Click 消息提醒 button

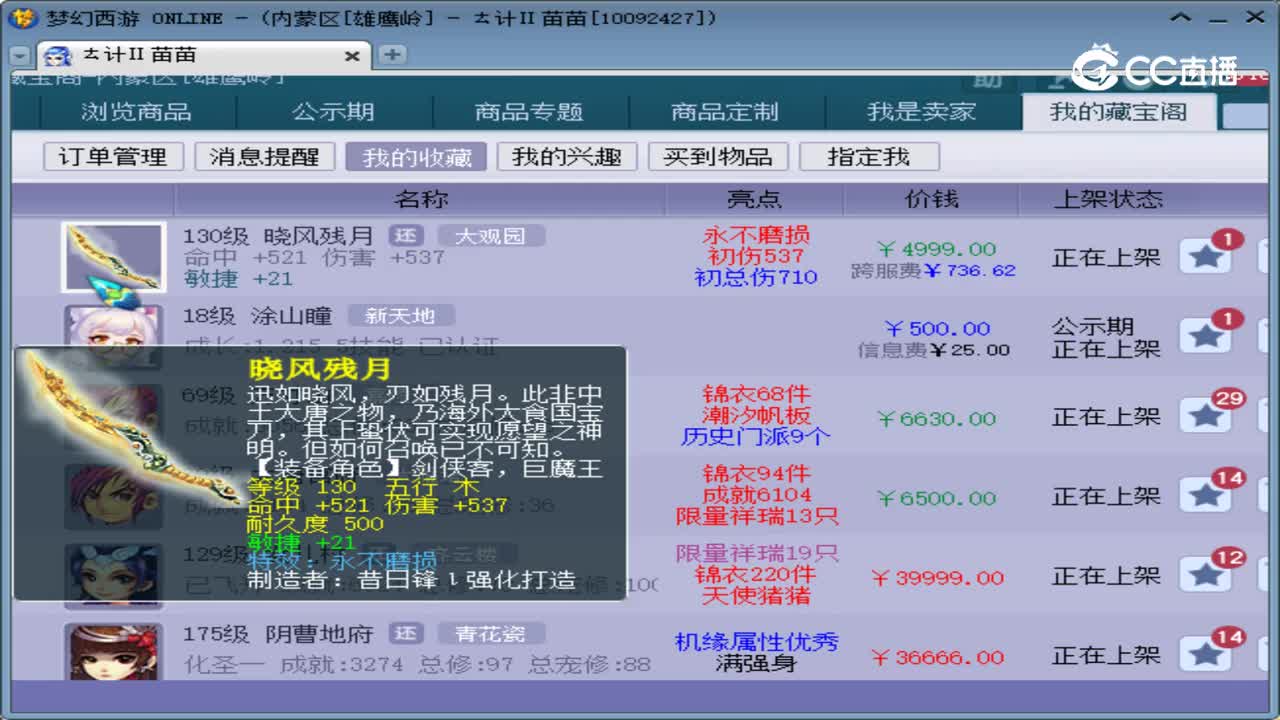(x=264, y=157)
